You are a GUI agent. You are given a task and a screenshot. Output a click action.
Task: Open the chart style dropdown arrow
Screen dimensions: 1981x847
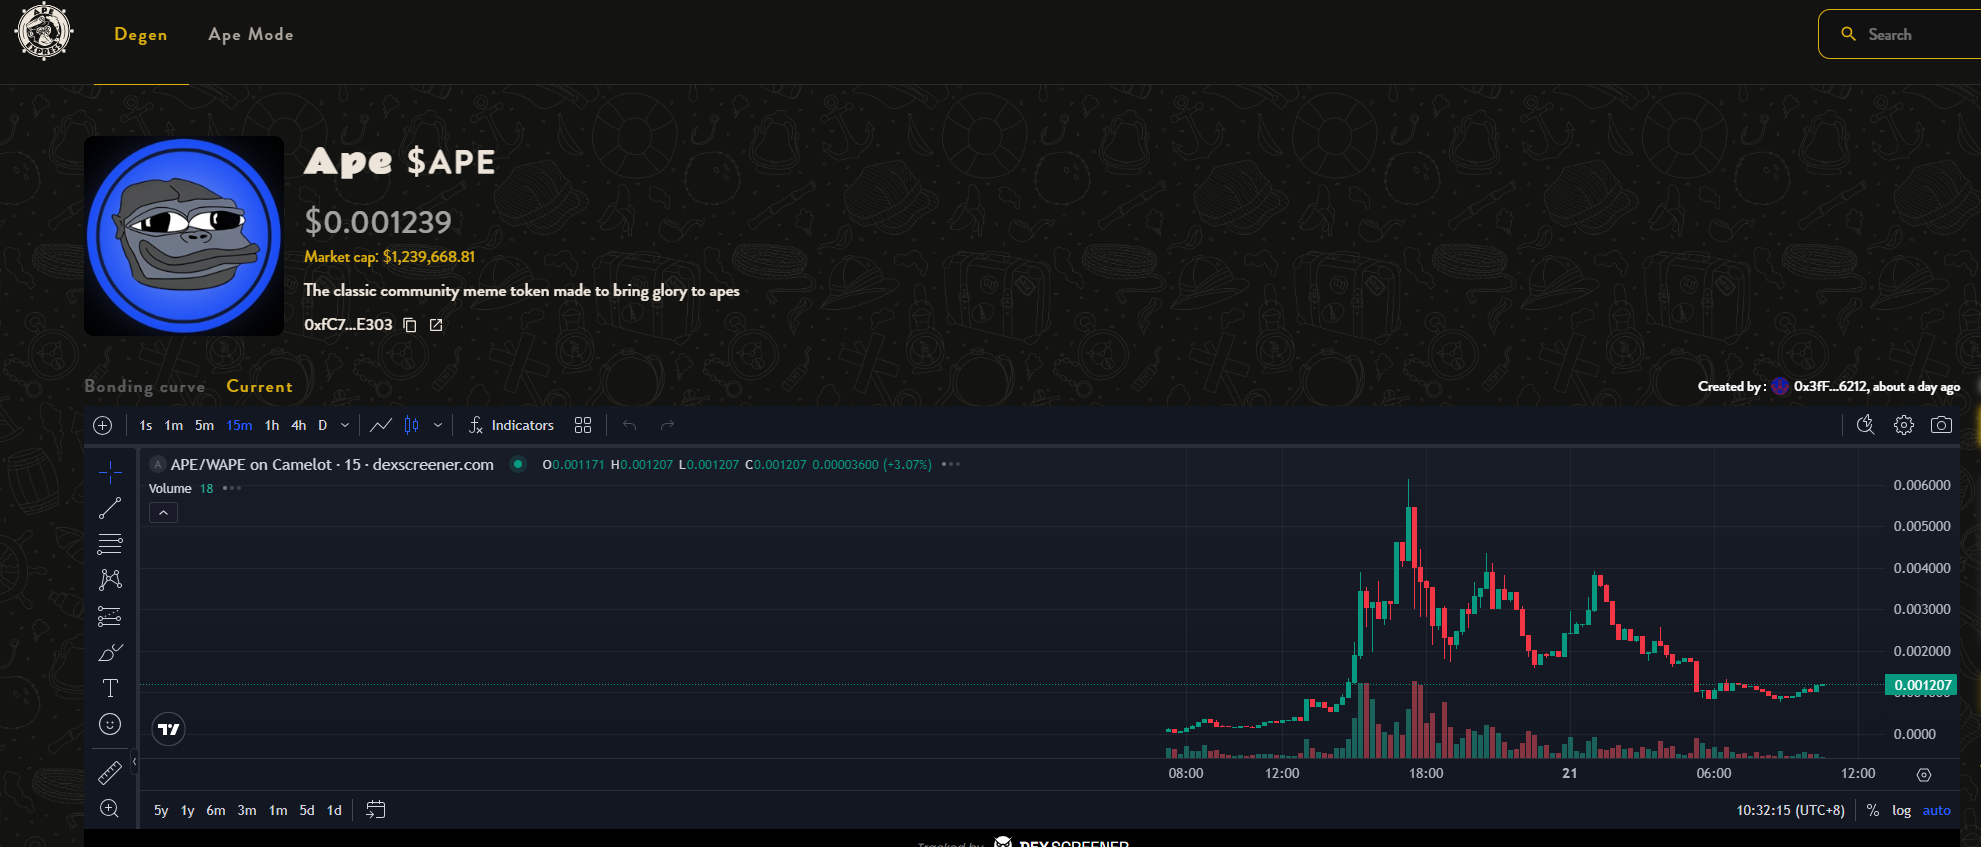coord(438,425)
